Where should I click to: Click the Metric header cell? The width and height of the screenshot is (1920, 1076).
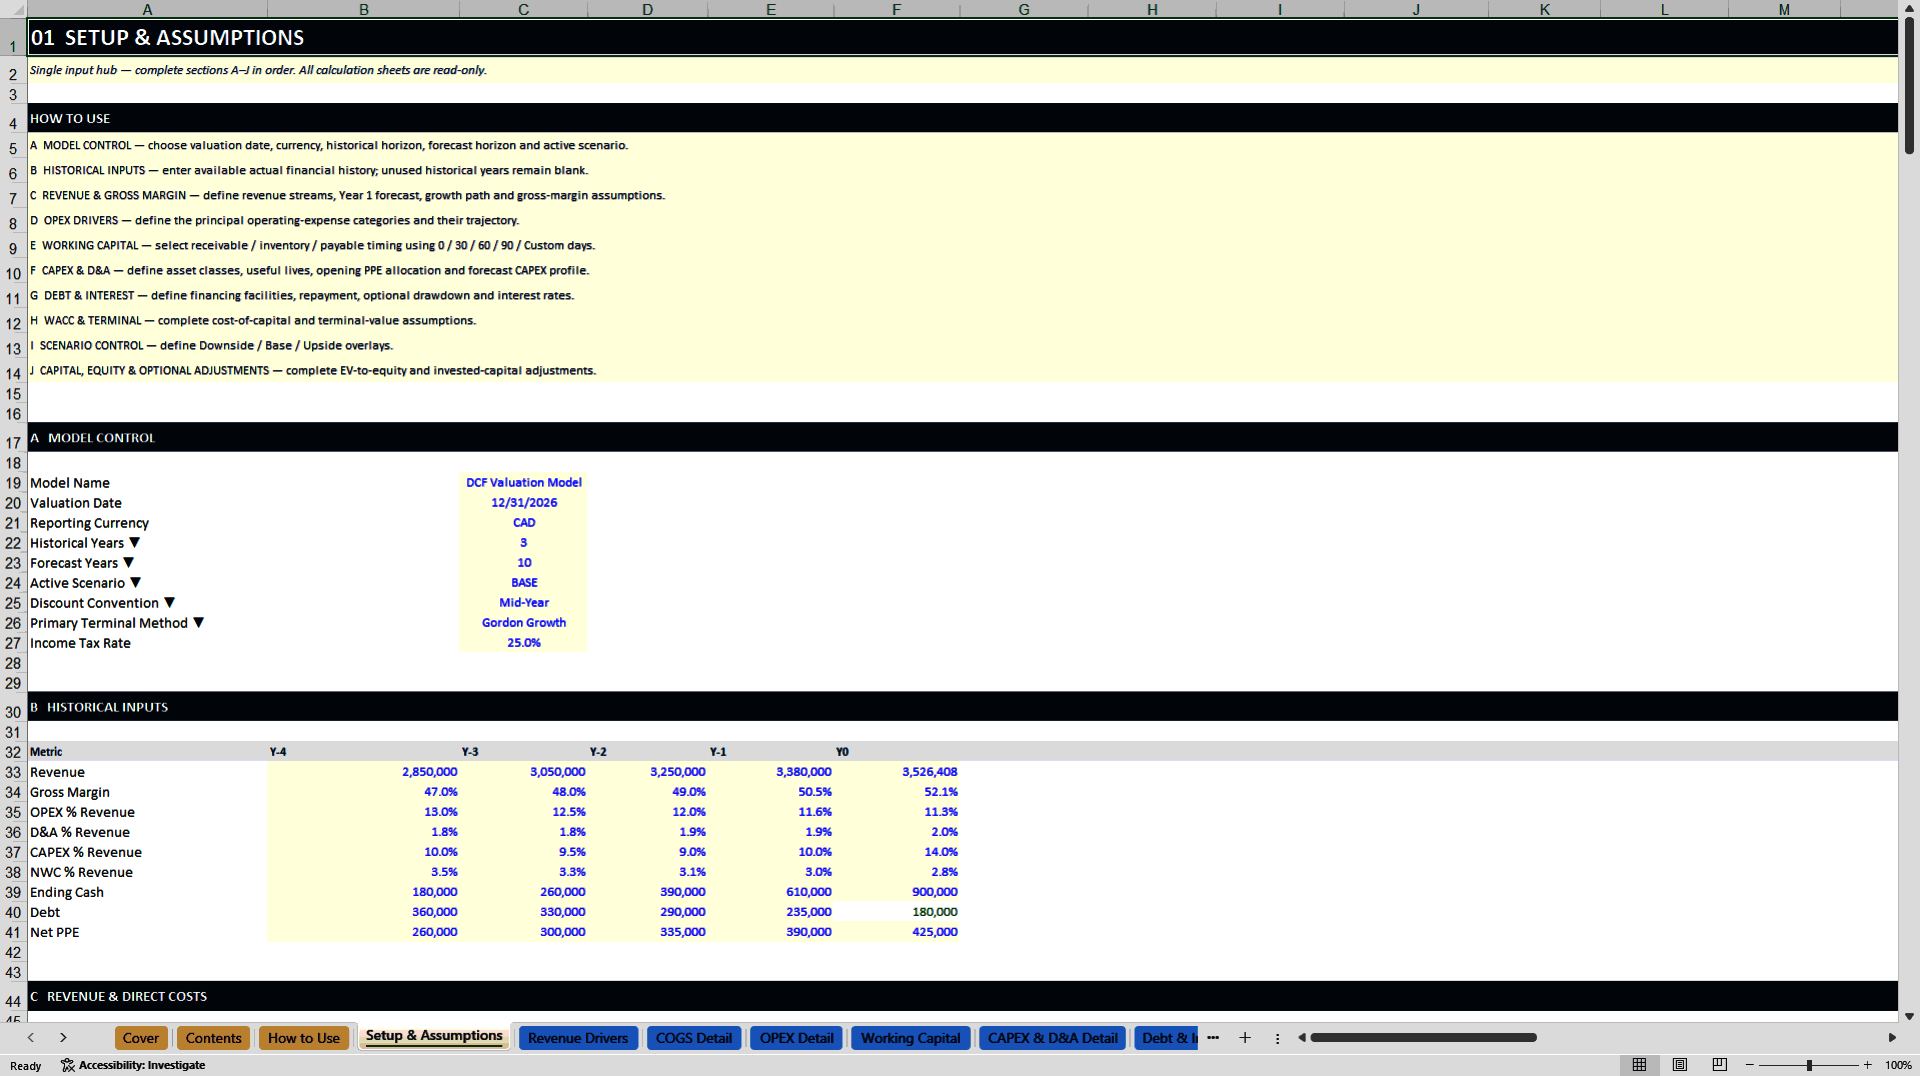[x=147, y=752]
